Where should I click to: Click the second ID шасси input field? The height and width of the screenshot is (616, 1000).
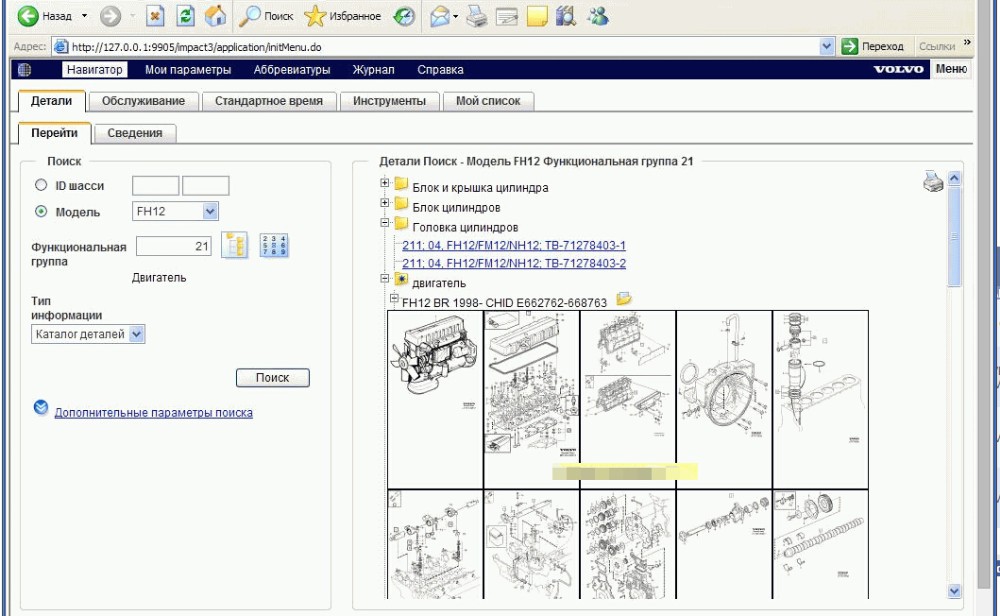(x=205, y=186)
